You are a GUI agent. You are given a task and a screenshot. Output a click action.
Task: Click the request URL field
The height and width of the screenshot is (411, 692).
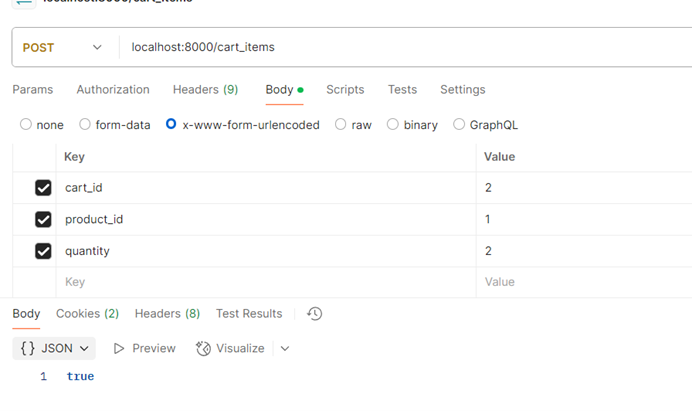[400, 47]
